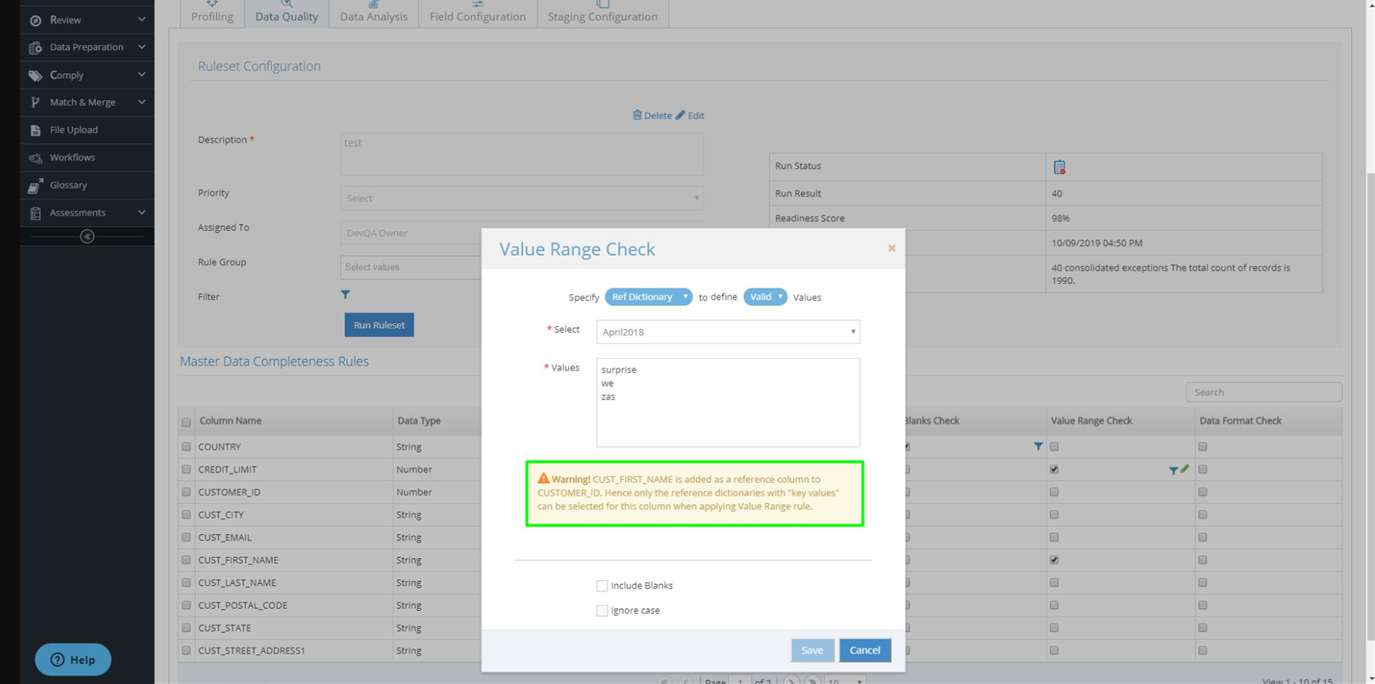The image size is (1375, 684).
Task: Open the Priority Select dropdown
Action: 521,198
